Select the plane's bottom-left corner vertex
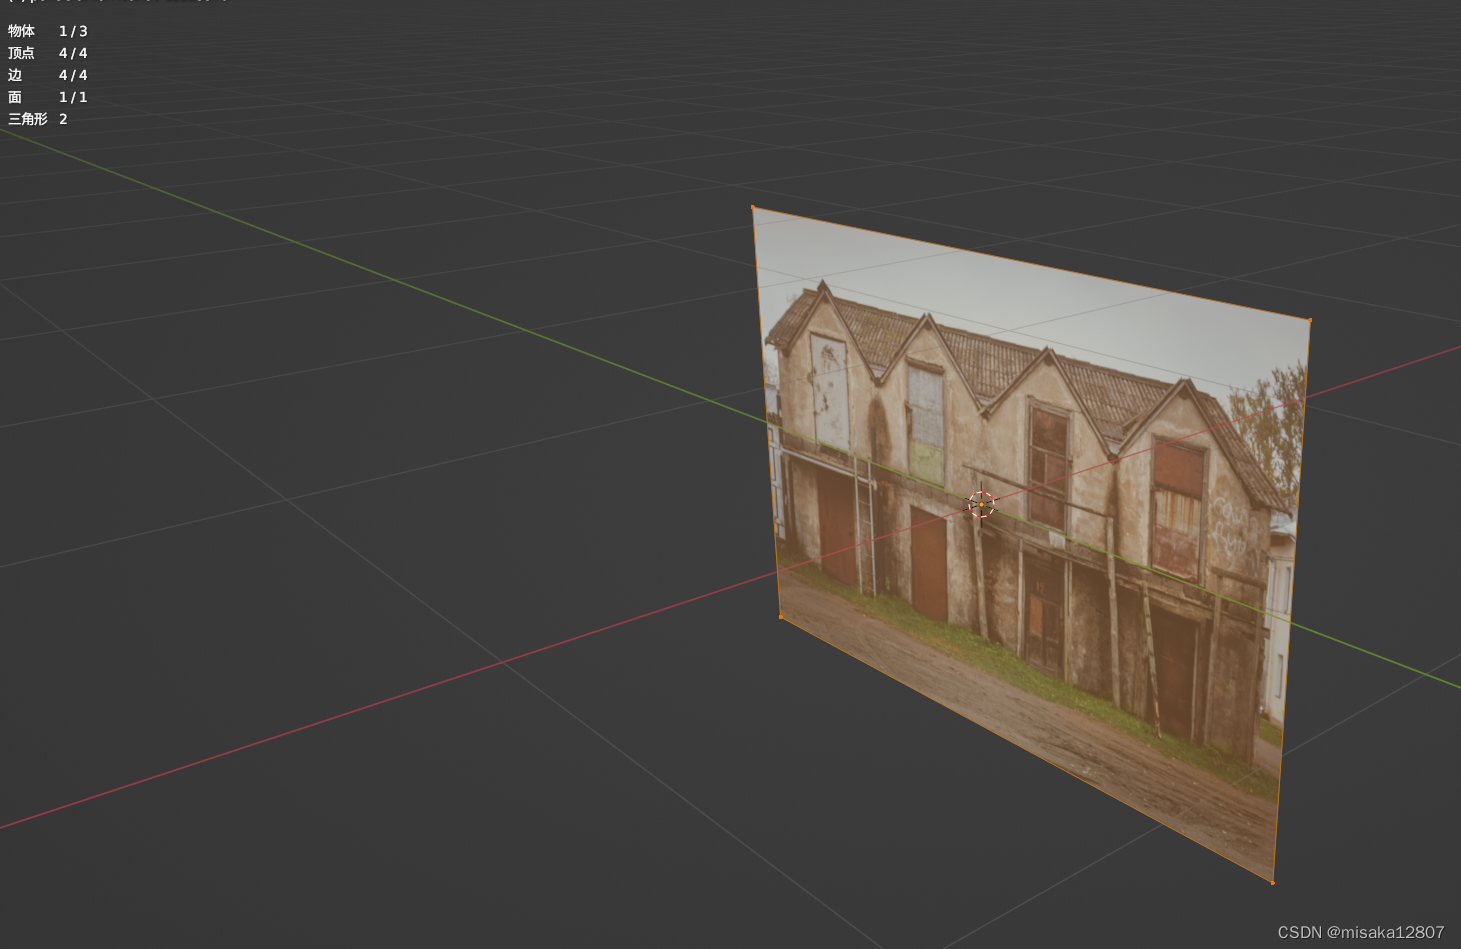This screenshot has height=949, width=1461. pyautogui.click(x=781, y=617)
